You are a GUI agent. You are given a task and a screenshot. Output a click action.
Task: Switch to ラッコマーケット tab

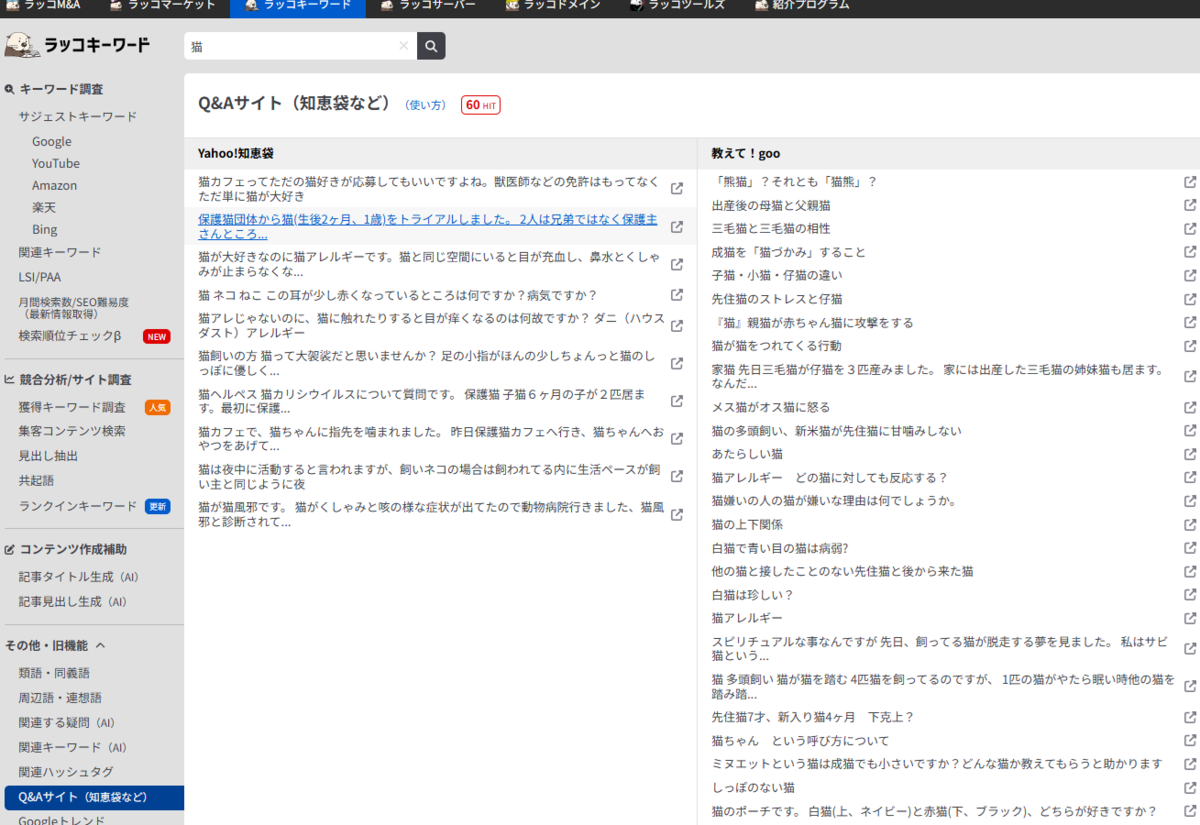162,6
